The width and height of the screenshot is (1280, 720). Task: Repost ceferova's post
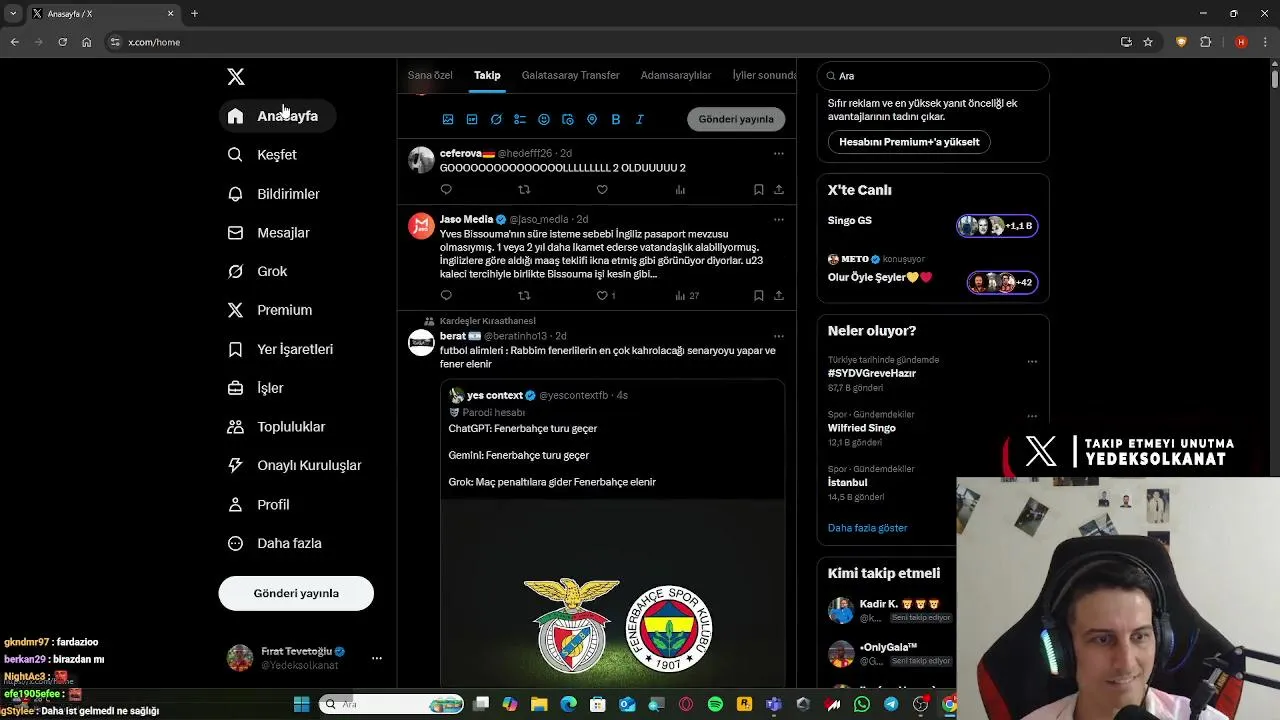click(524, 189)
